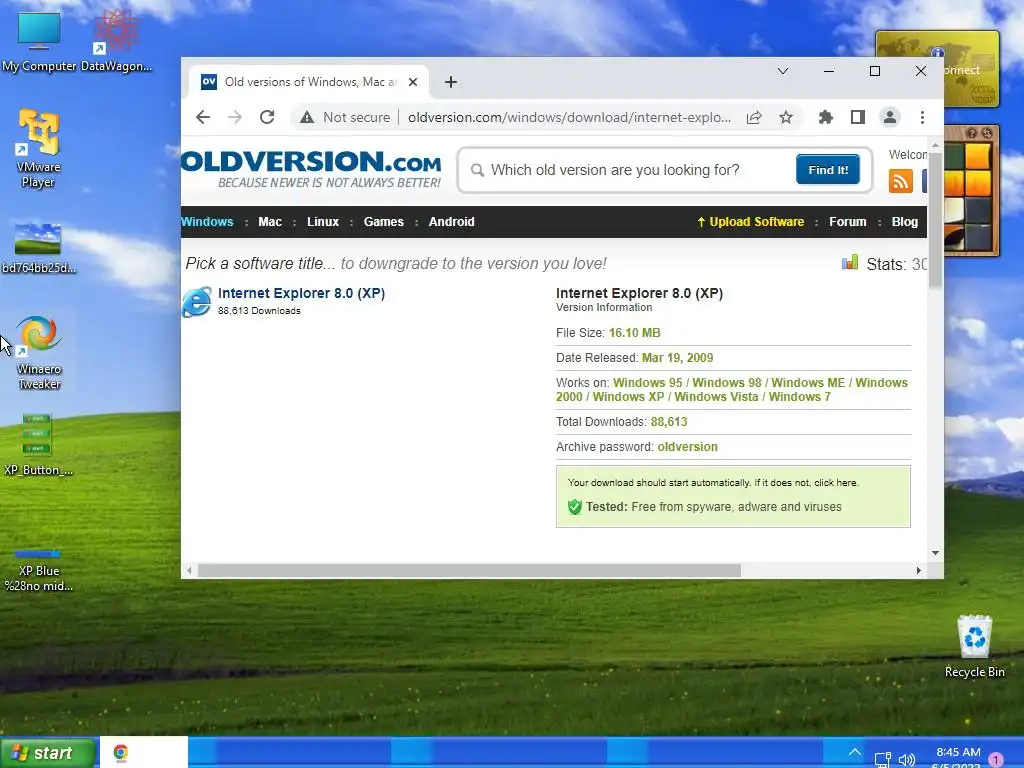Screen dimensions: 1024x768
Task: Click the browser forward arrow
Action: pos(235,118)
